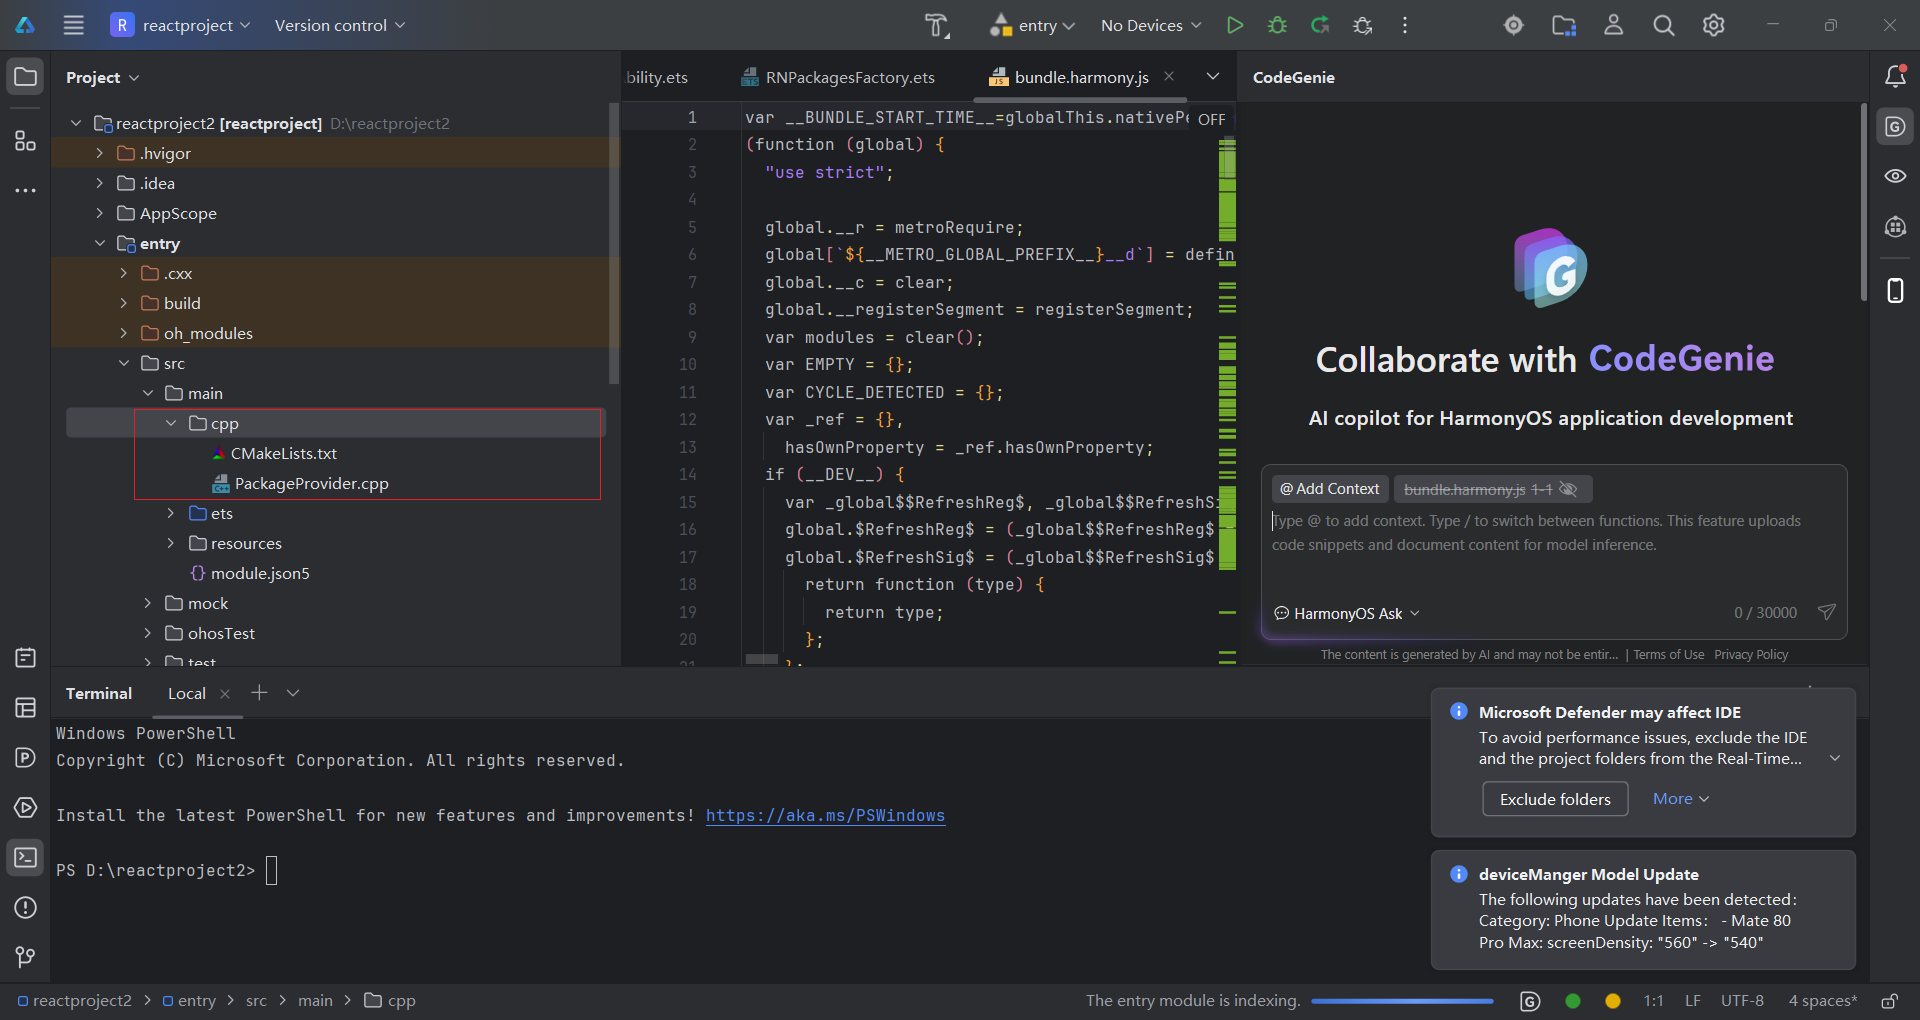Screen dimensions: 1920x1020
Task: Open search everywhere
Action: 1663,25
